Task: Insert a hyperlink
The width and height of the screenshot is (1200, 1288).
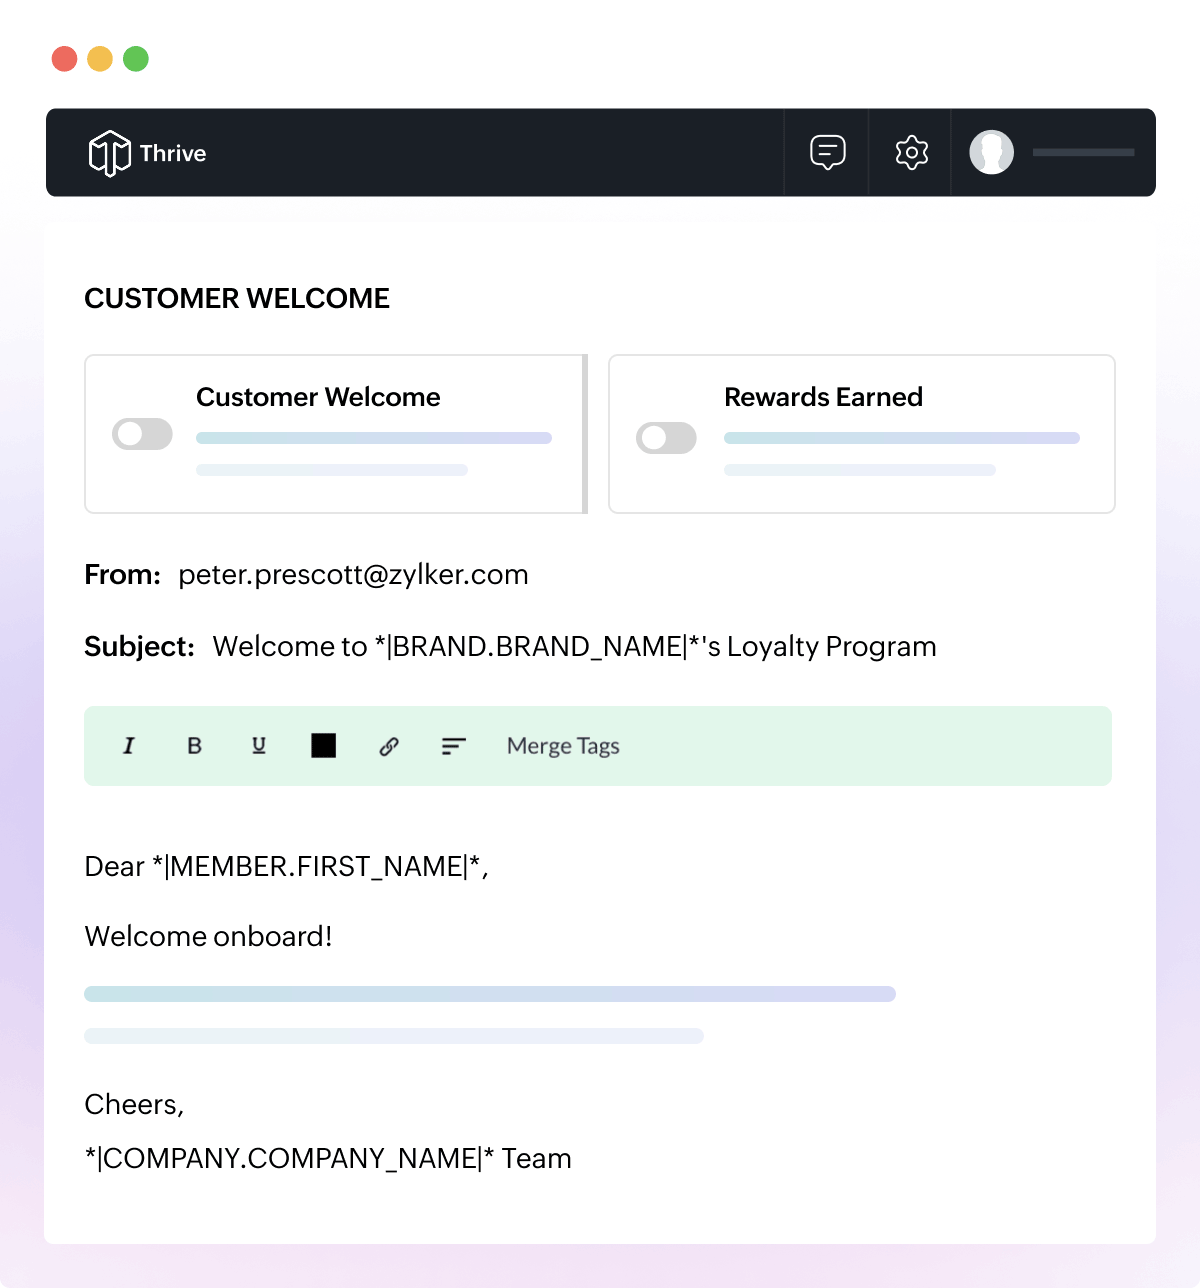Action: point(388,745)
